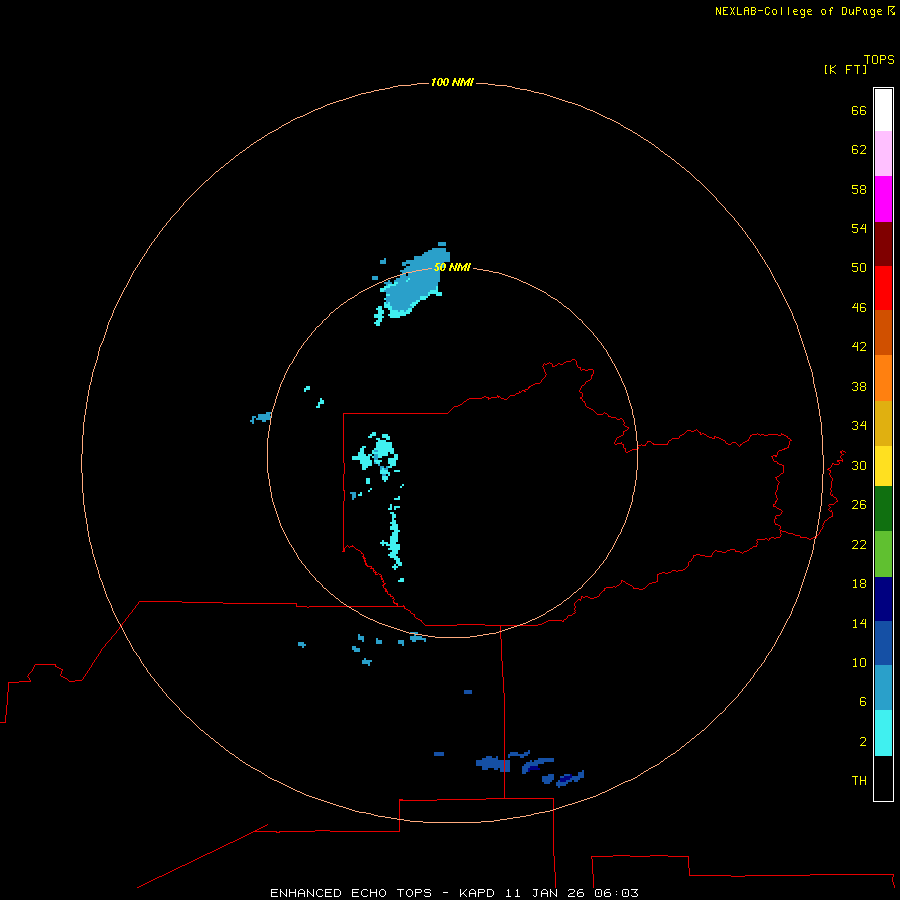Click the 'ENHANCED ECHO TOPS' caption text

click(x=351, y=893)
